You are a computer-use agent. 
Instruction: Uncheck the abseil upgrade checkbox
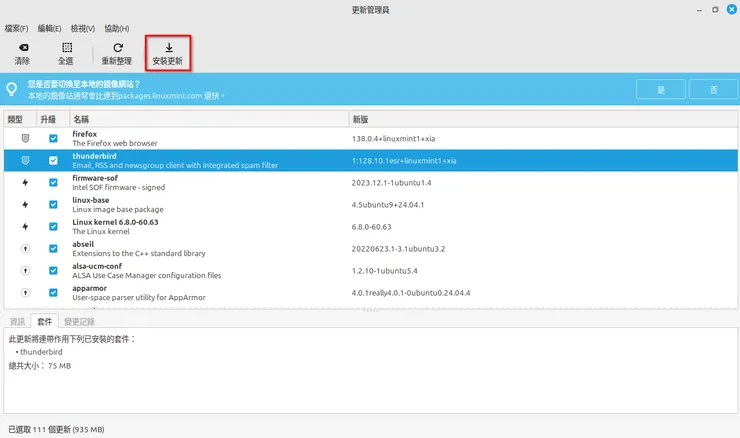point(53,248)
